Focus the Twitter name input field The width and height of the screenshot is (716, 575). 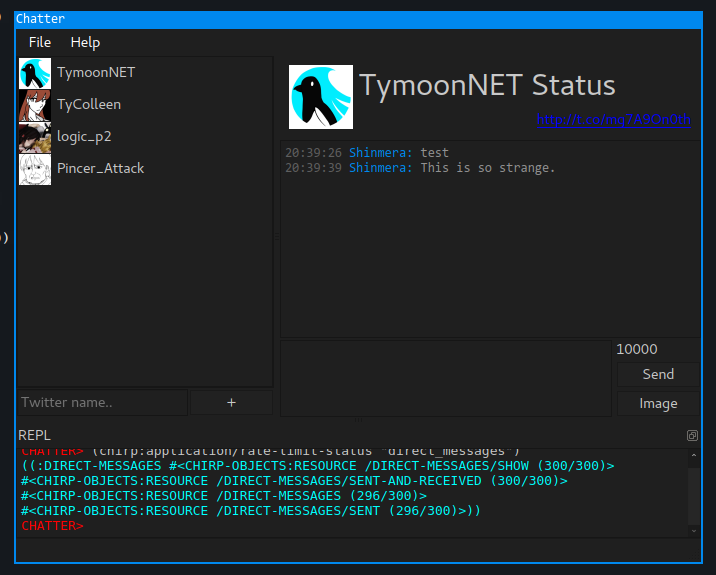click(x=101, y=402)
